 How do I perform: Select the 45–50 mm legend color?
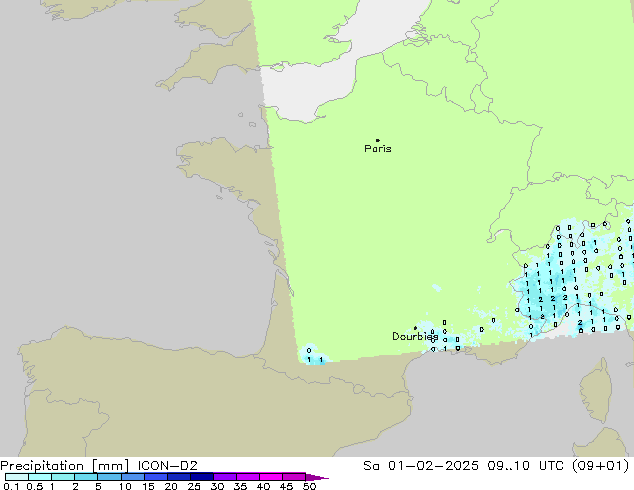(294, 477)
